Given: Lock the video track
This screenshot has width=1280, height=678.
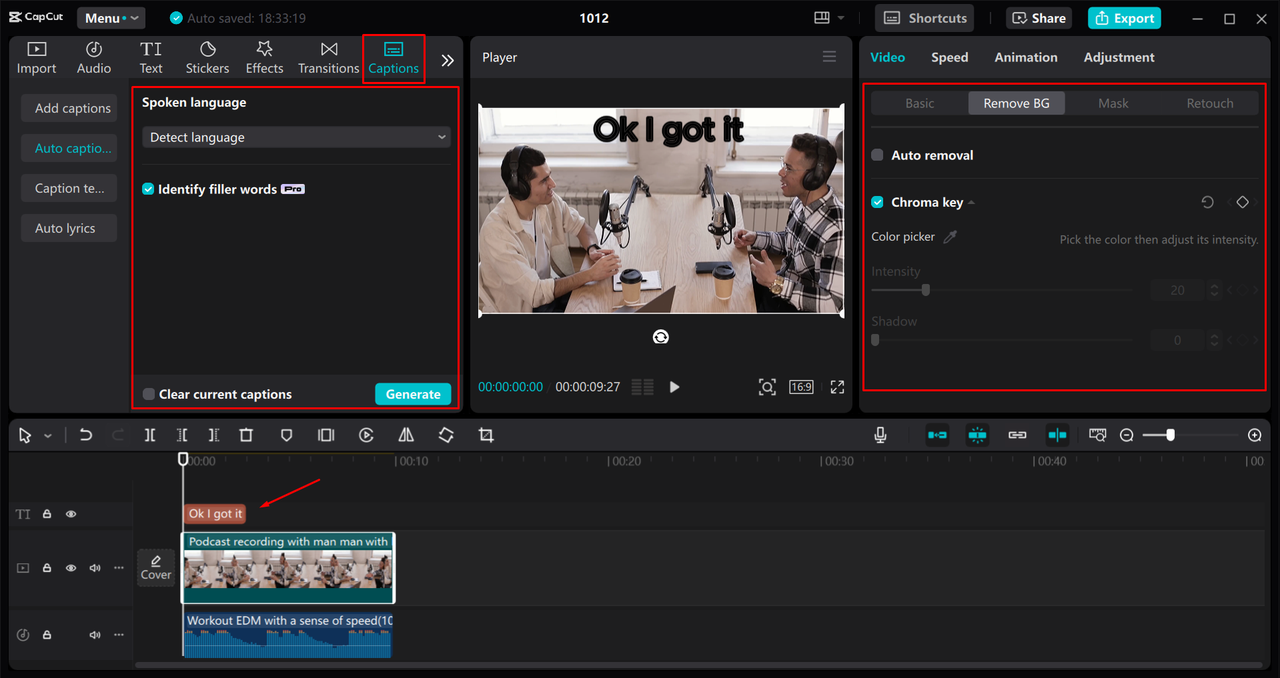Looking at the screenshot, I should pos(47,568).
